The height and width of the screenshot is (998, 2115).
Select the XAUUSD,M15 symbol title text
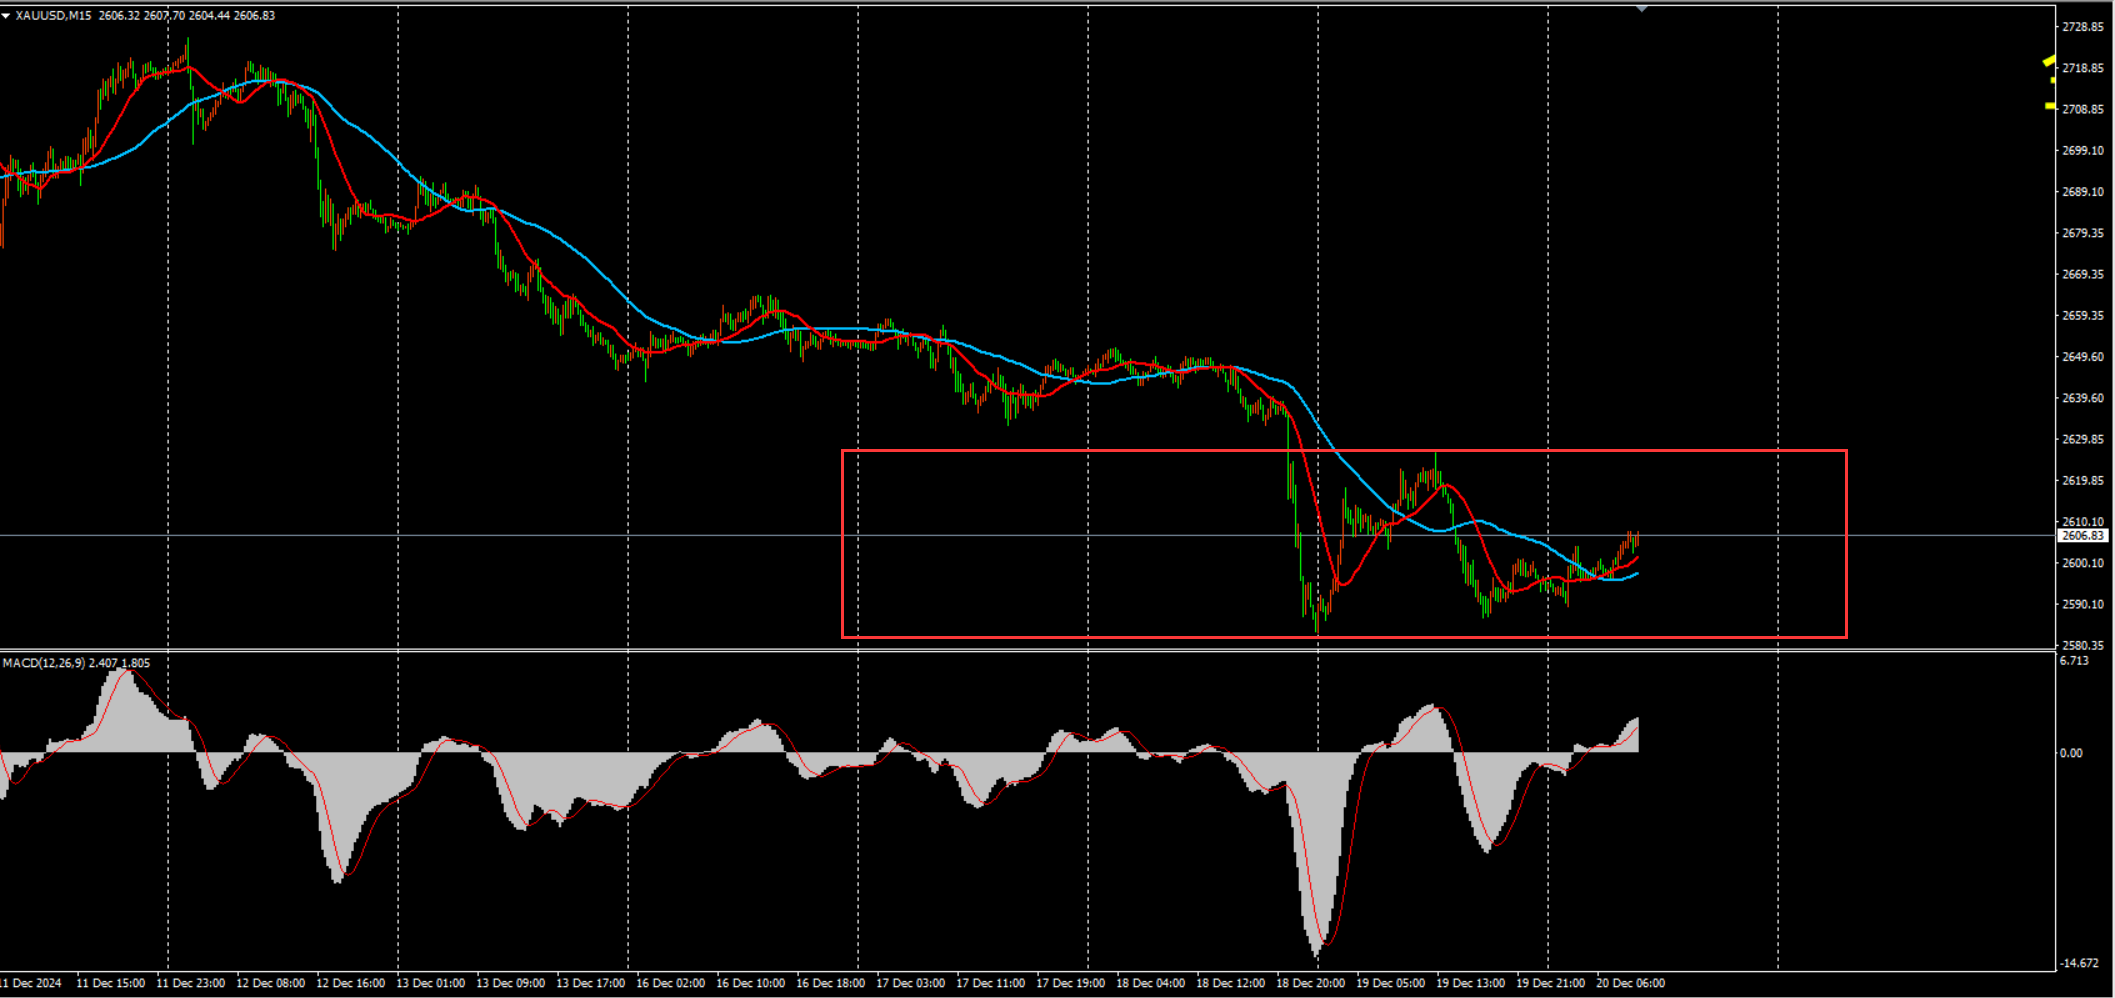pos(53,16)
